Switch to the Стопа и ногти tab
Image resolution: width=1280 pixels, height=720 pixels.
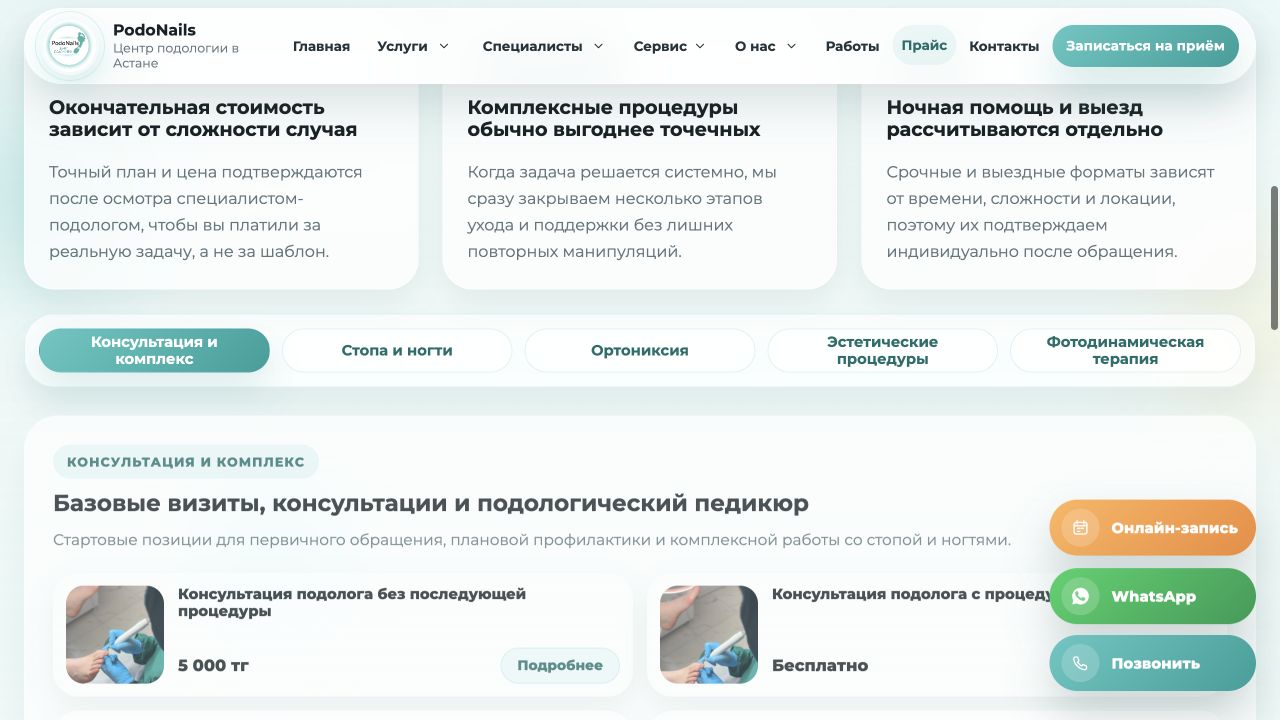[397, 350]
